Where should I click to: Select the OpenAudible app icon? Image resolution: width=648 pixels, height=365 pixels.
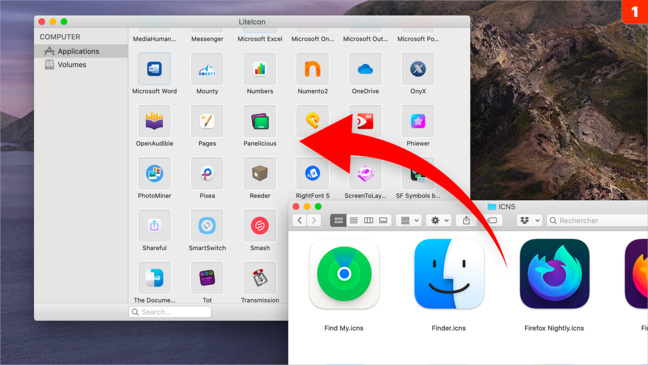tap(154, 121)
